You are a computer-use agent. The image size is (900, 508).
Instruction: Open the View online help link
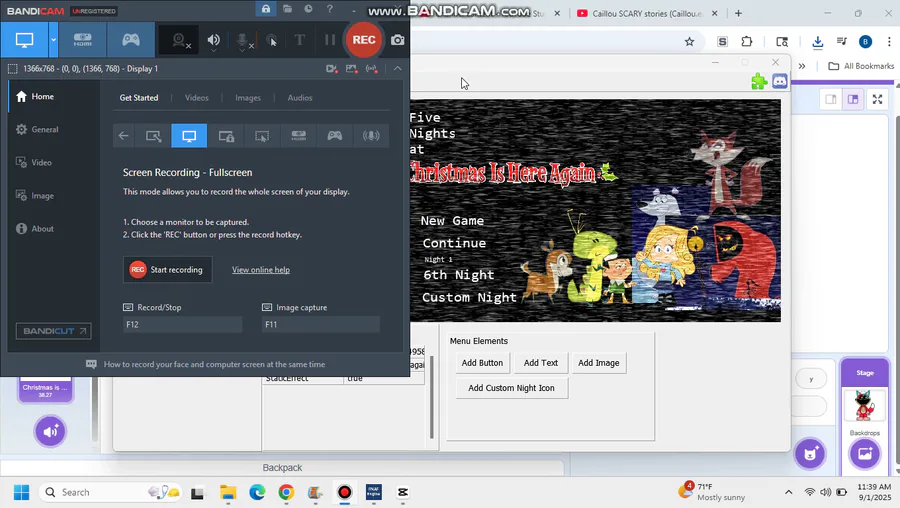tap(261, 270)
